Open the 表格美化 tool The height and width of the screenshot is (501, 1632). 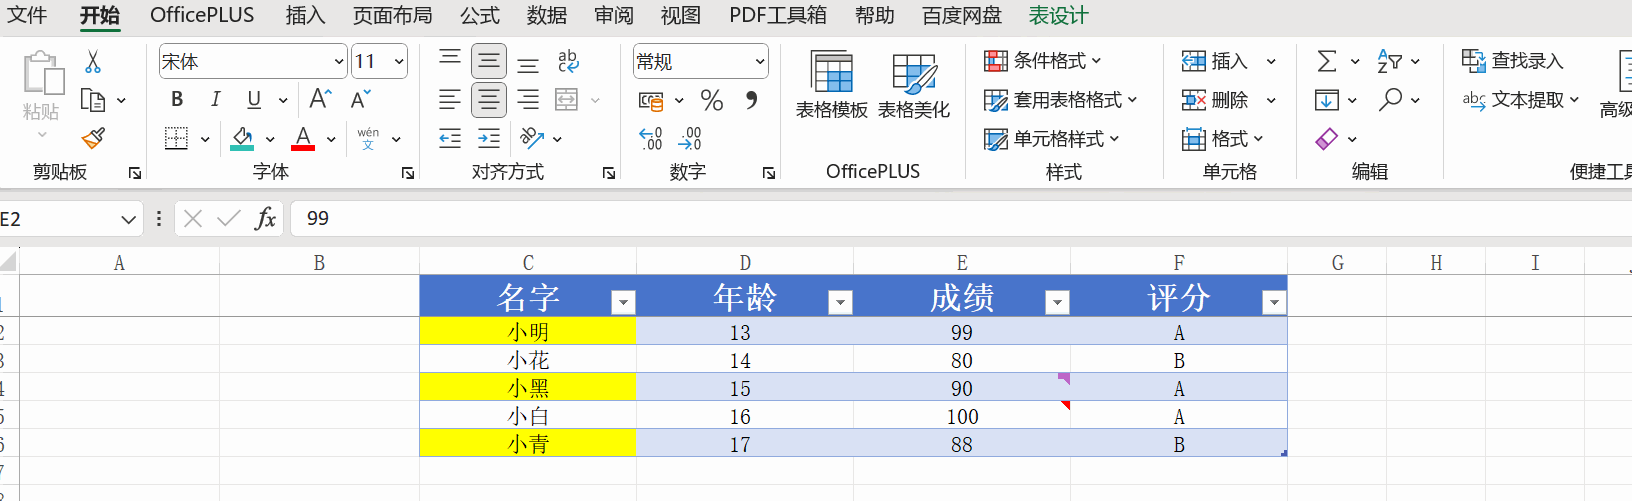[x=913, y=85]
